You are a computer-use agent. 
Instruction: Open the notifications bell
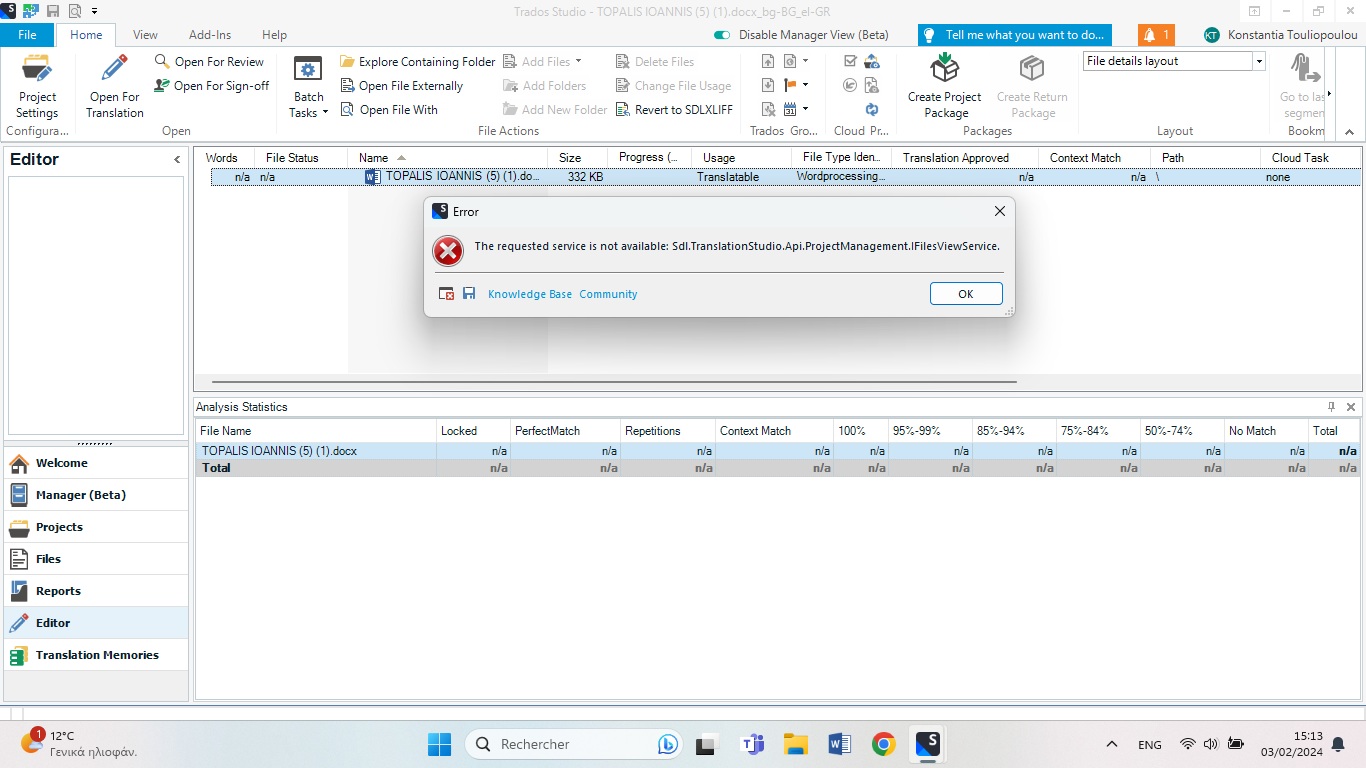(x=1157, y=35)
